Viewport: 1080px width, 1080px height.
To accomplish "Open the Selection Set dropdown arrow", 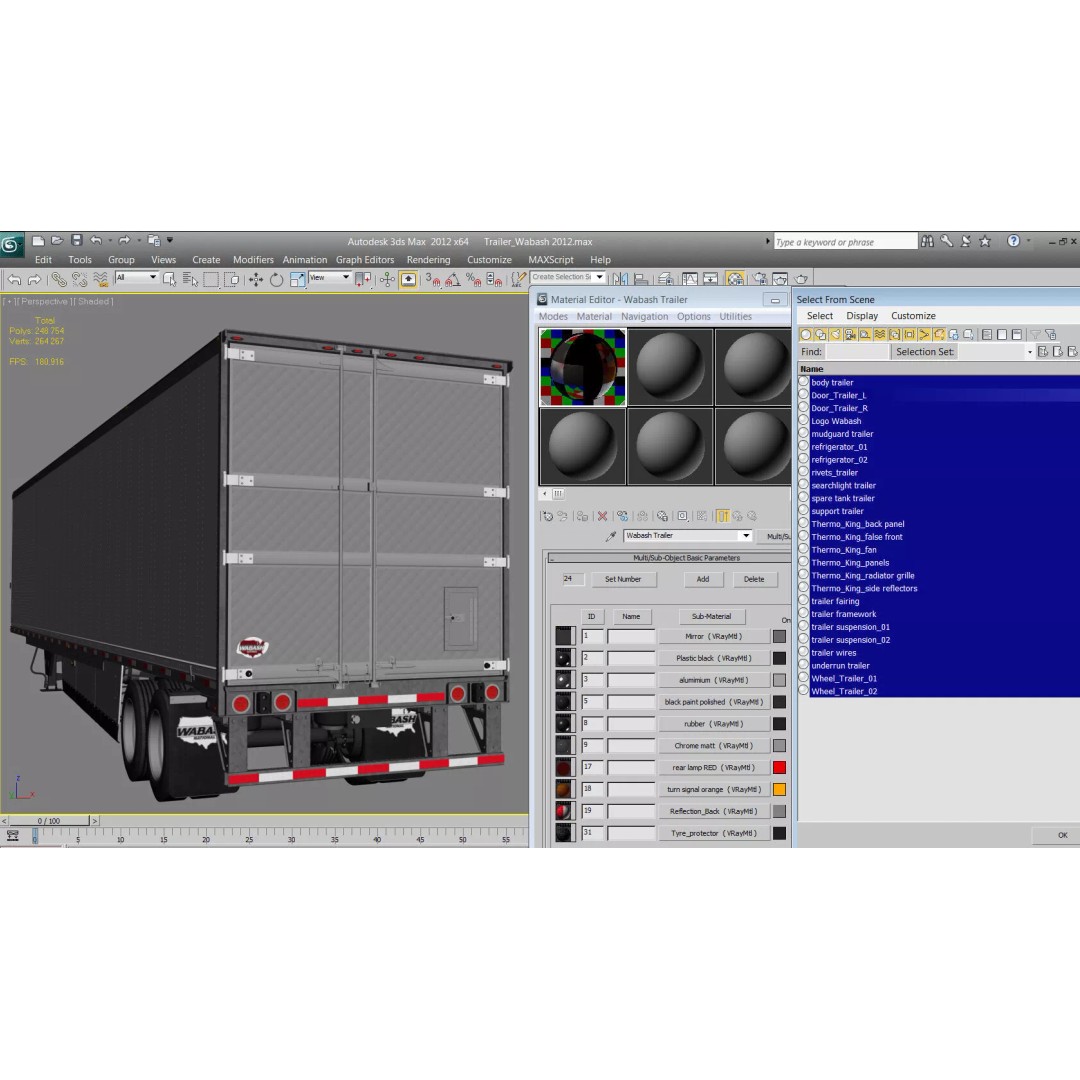I will [1030, 352].
